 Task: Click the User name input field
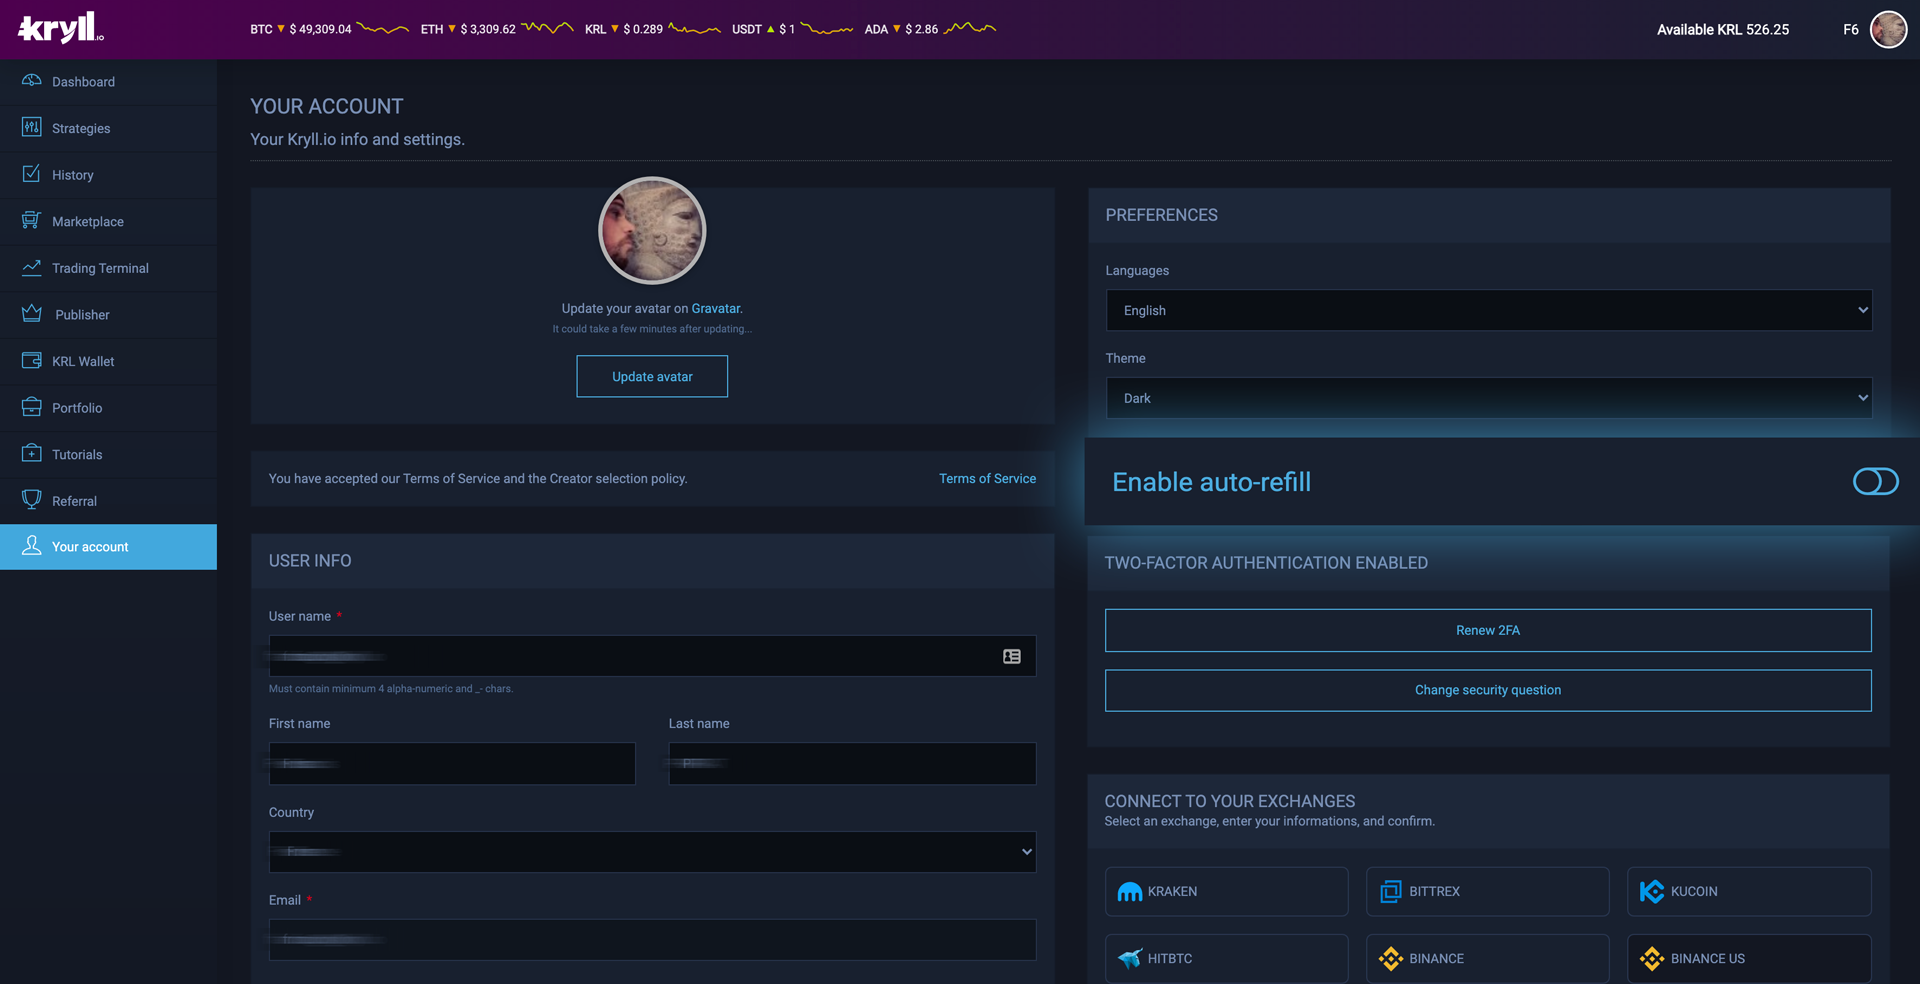652,656
